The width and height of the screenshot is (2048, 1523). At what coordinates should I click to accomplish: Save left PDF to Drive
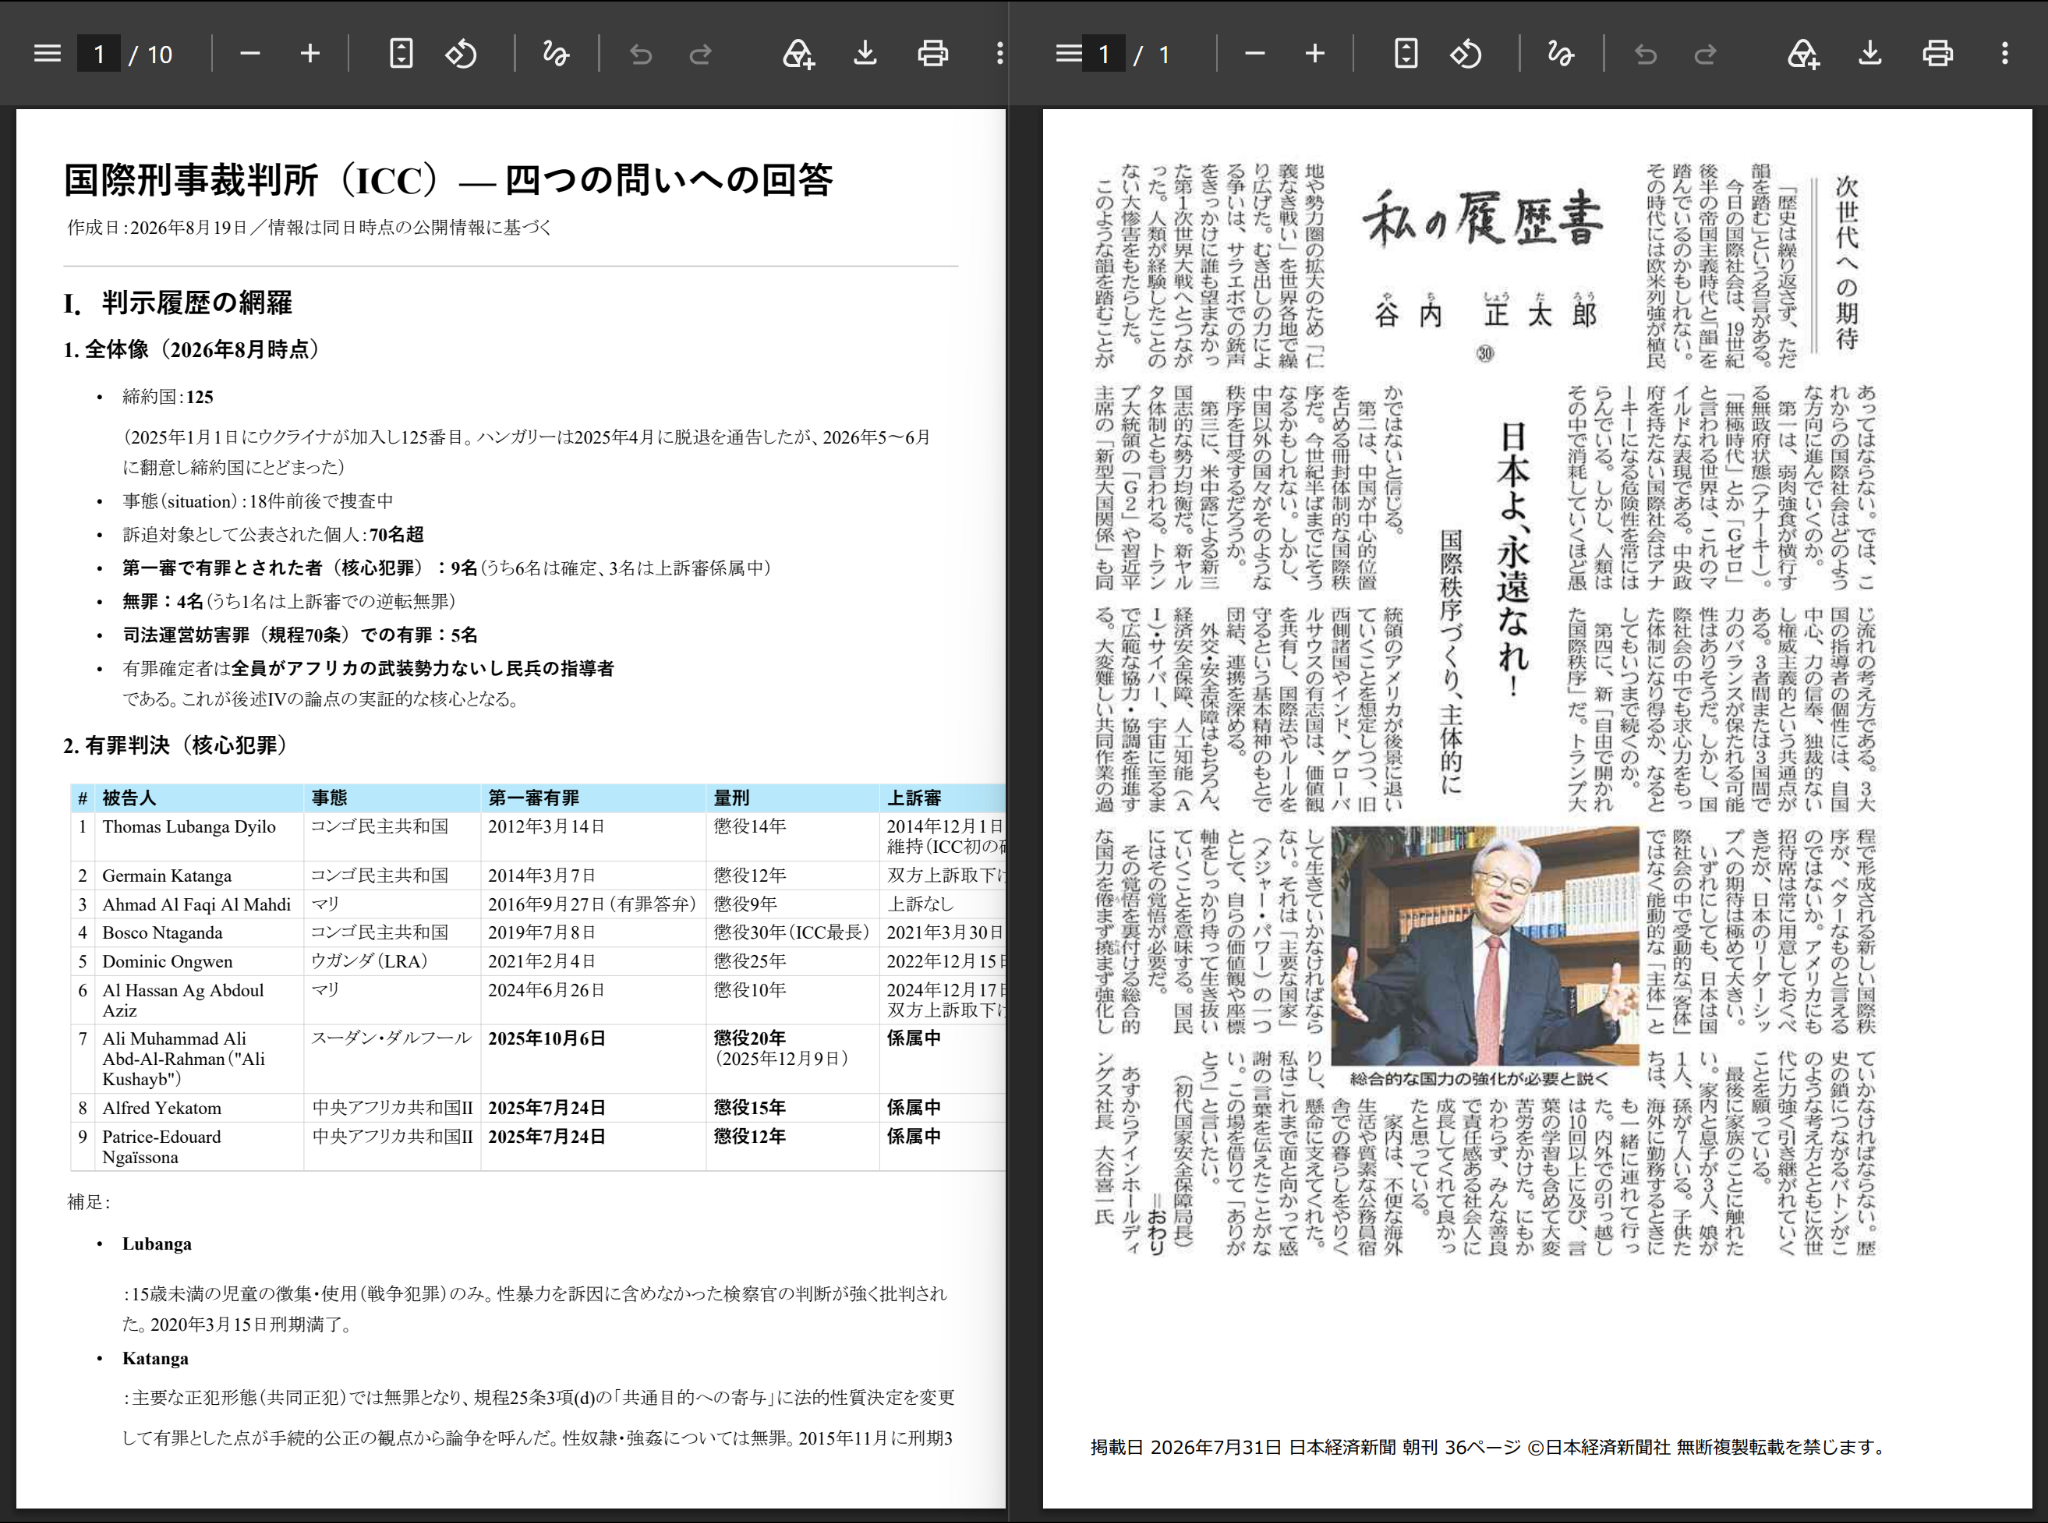click(x=798, y=53)
